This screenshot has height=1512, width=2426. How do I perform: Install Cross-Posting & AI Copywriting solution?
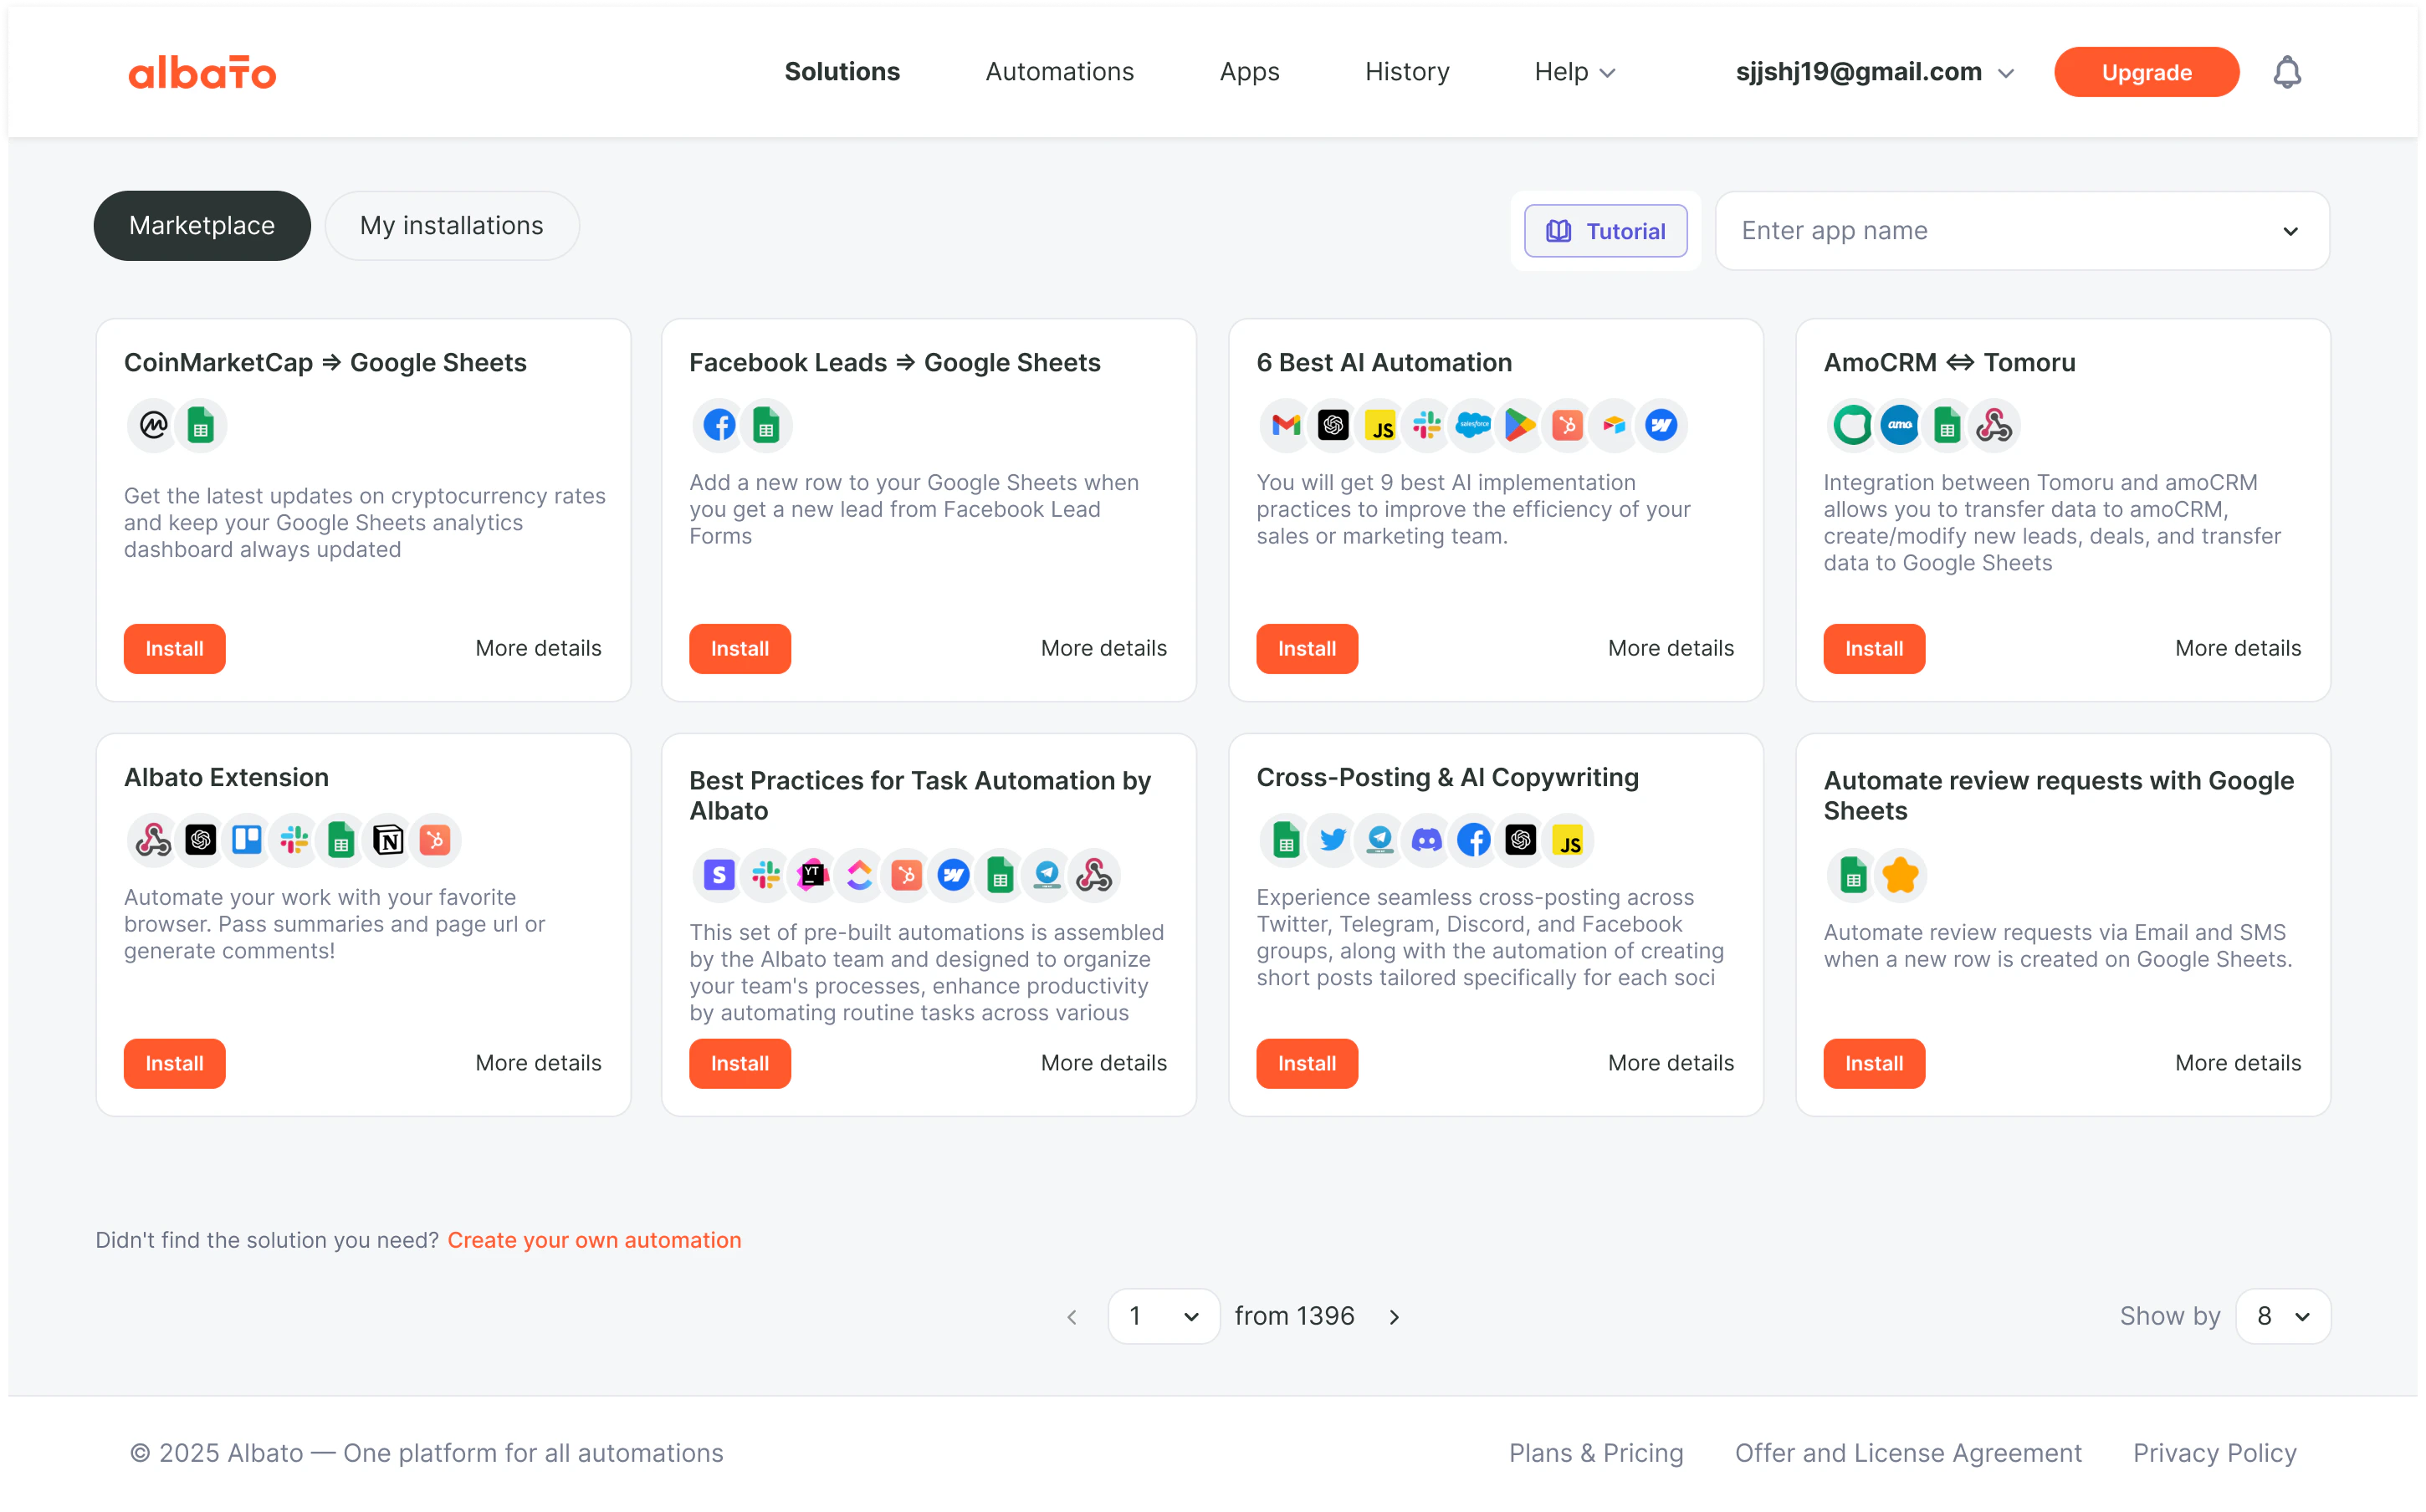click(1307, 1064)
